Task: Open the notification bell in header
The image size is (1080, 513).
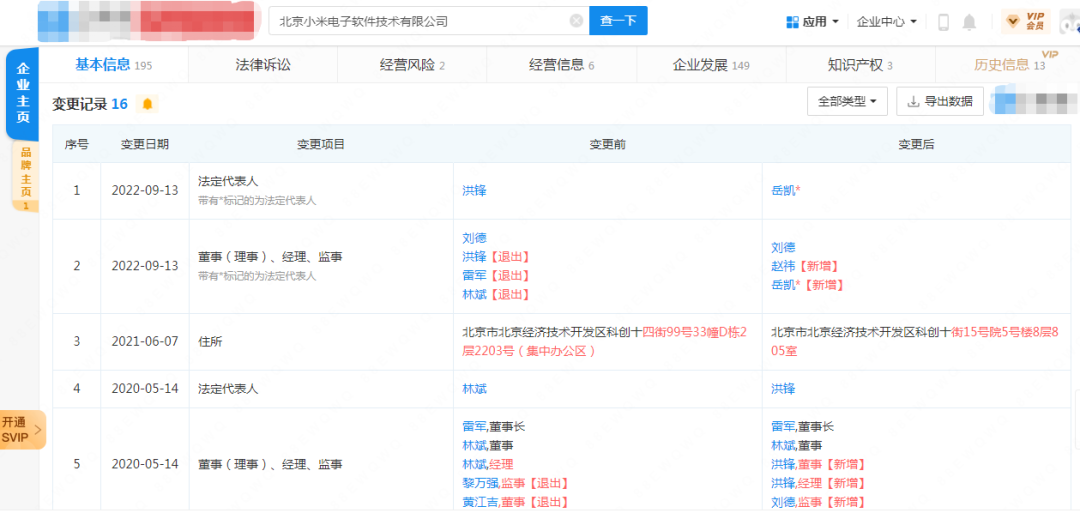Action: tap(969, 22)
